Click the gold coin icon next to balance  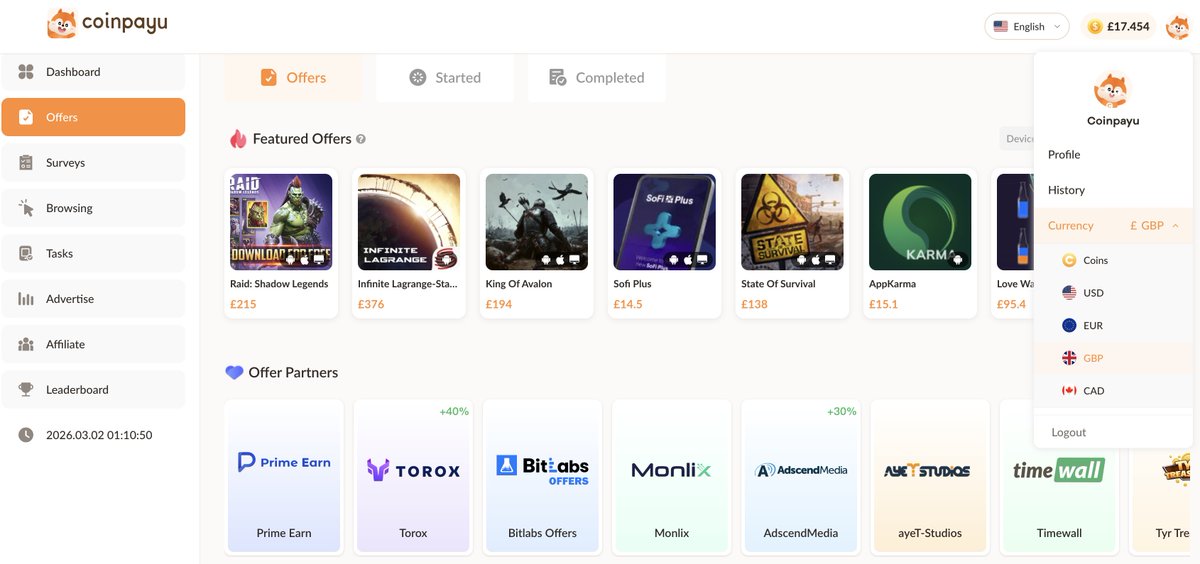[1095, 27]
